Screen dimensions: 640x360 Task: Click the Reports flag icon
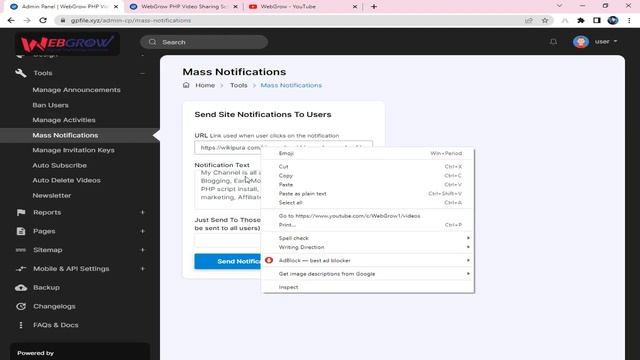pyautogui.click(x=21, y=212)
